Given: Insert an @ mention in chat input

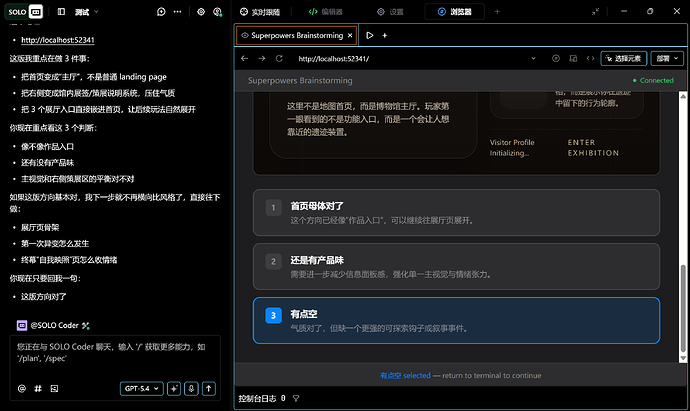Looking at the screenshot, I should point(21,388).
